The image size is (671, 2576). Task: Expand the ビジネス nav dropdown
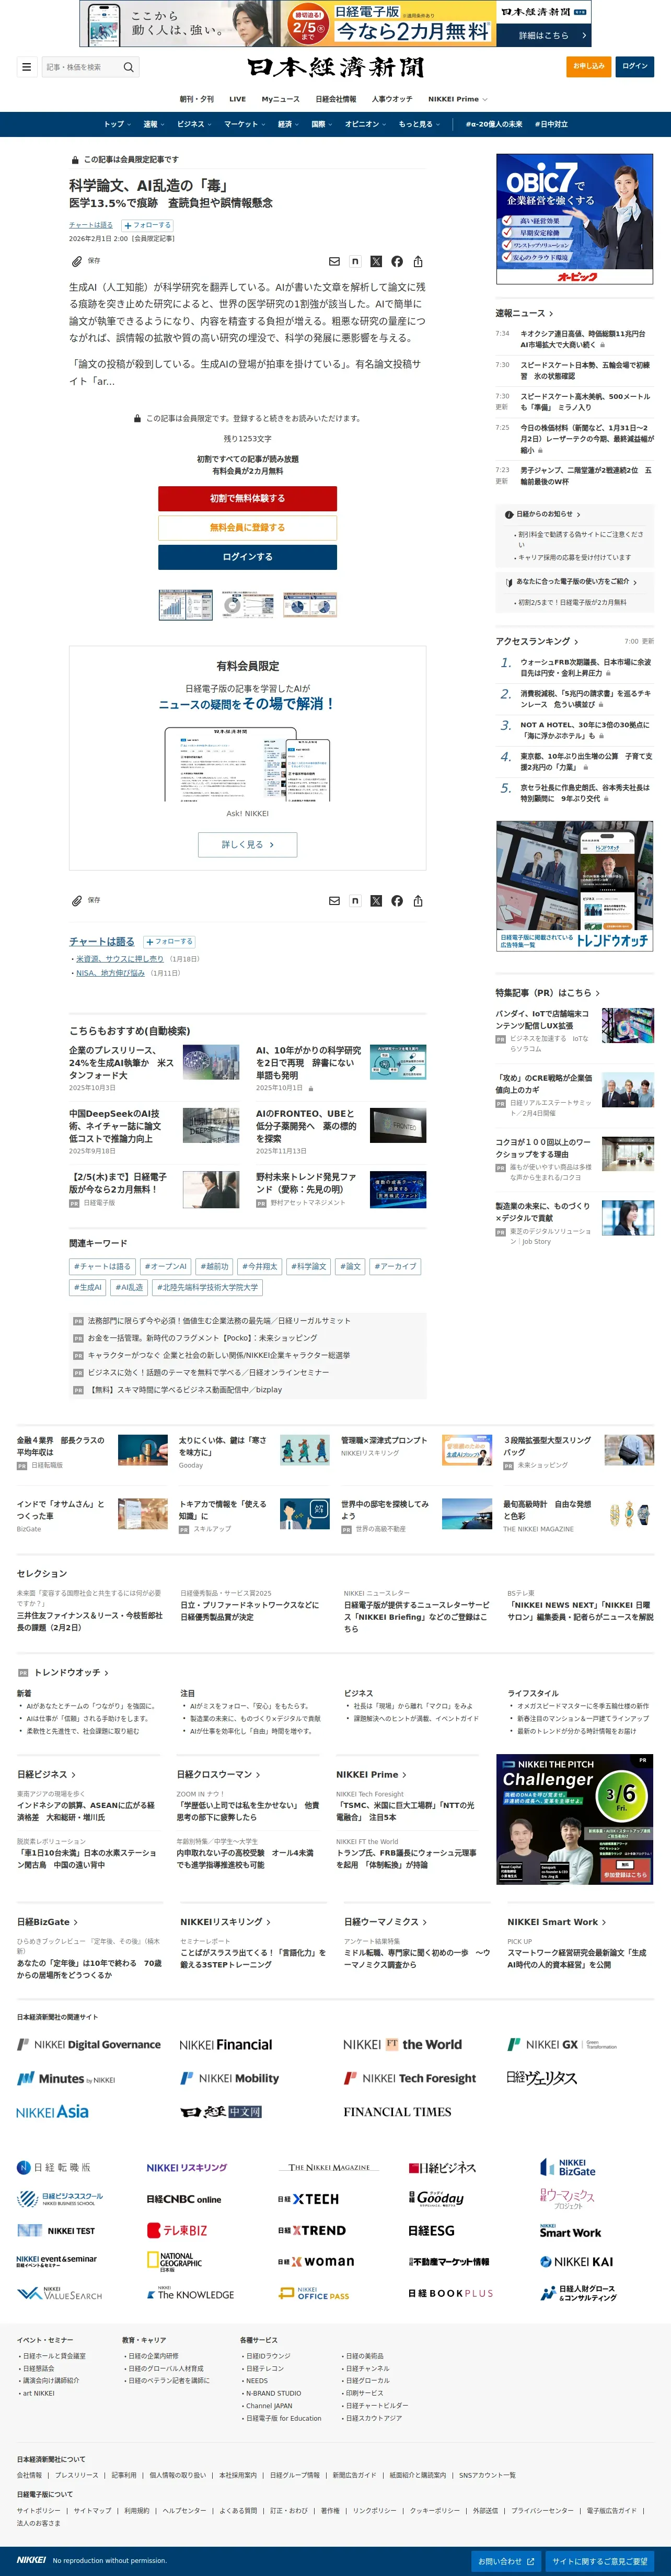[194, 124]
